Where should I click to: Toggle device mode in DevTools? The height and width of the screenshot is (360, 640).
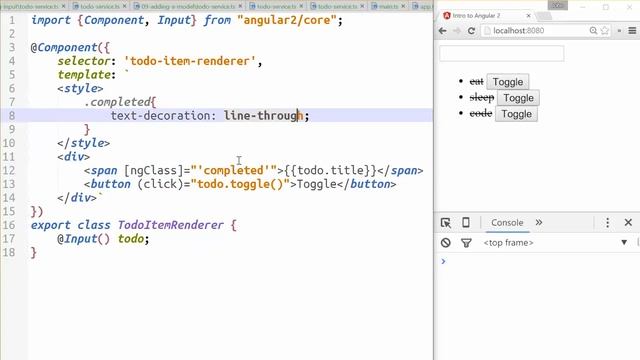(x=466, y=222)
